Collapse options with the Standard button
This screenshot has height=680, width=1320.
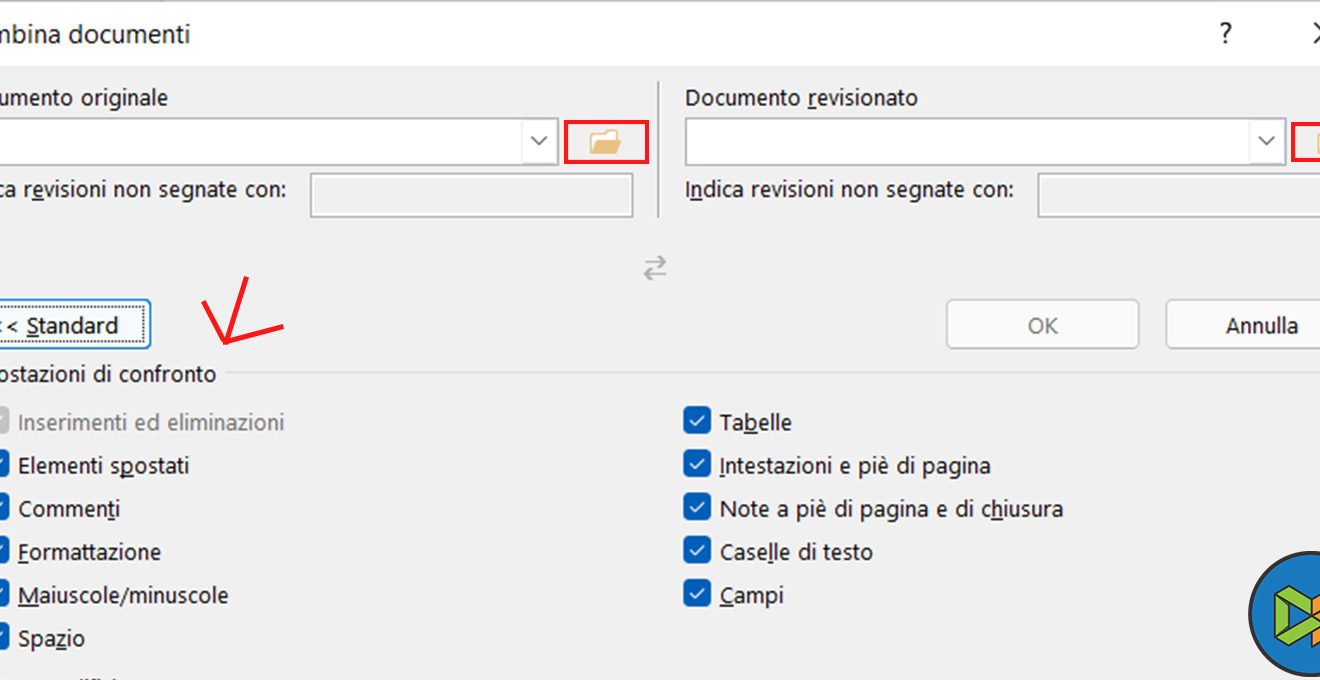coord(72,325)
